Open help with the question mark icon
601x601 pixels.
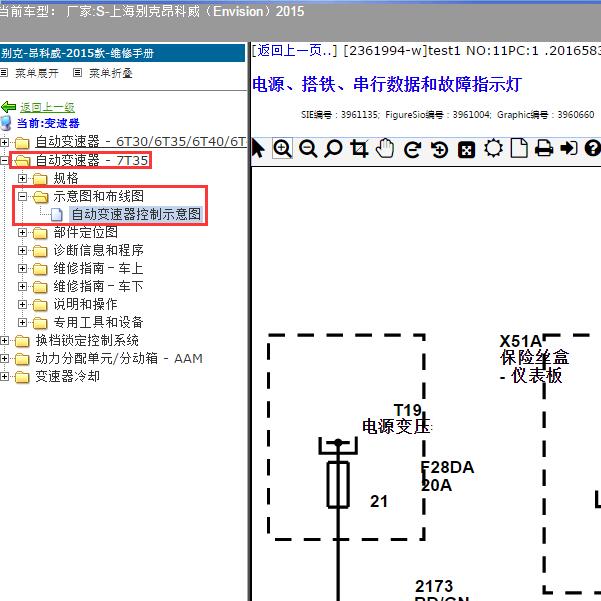[x=593, y=148]
